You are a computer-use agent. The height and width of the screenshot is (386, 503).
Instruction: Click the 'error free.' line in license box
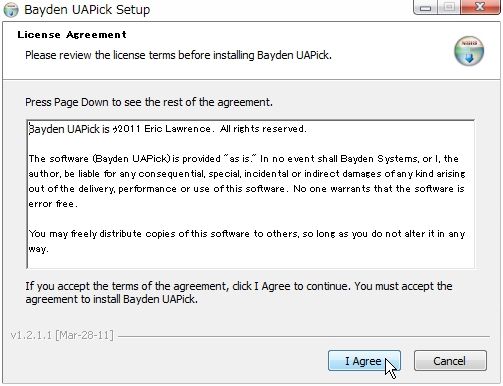(53, 204)
